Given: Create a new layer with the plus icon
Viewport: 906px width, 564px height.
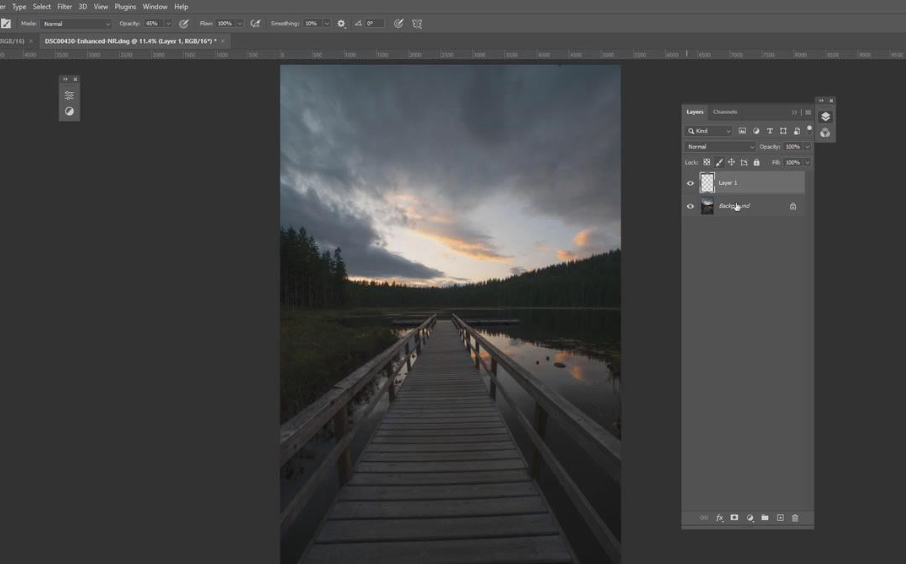Looking at the screenshot, I should [x=780, y=518].
